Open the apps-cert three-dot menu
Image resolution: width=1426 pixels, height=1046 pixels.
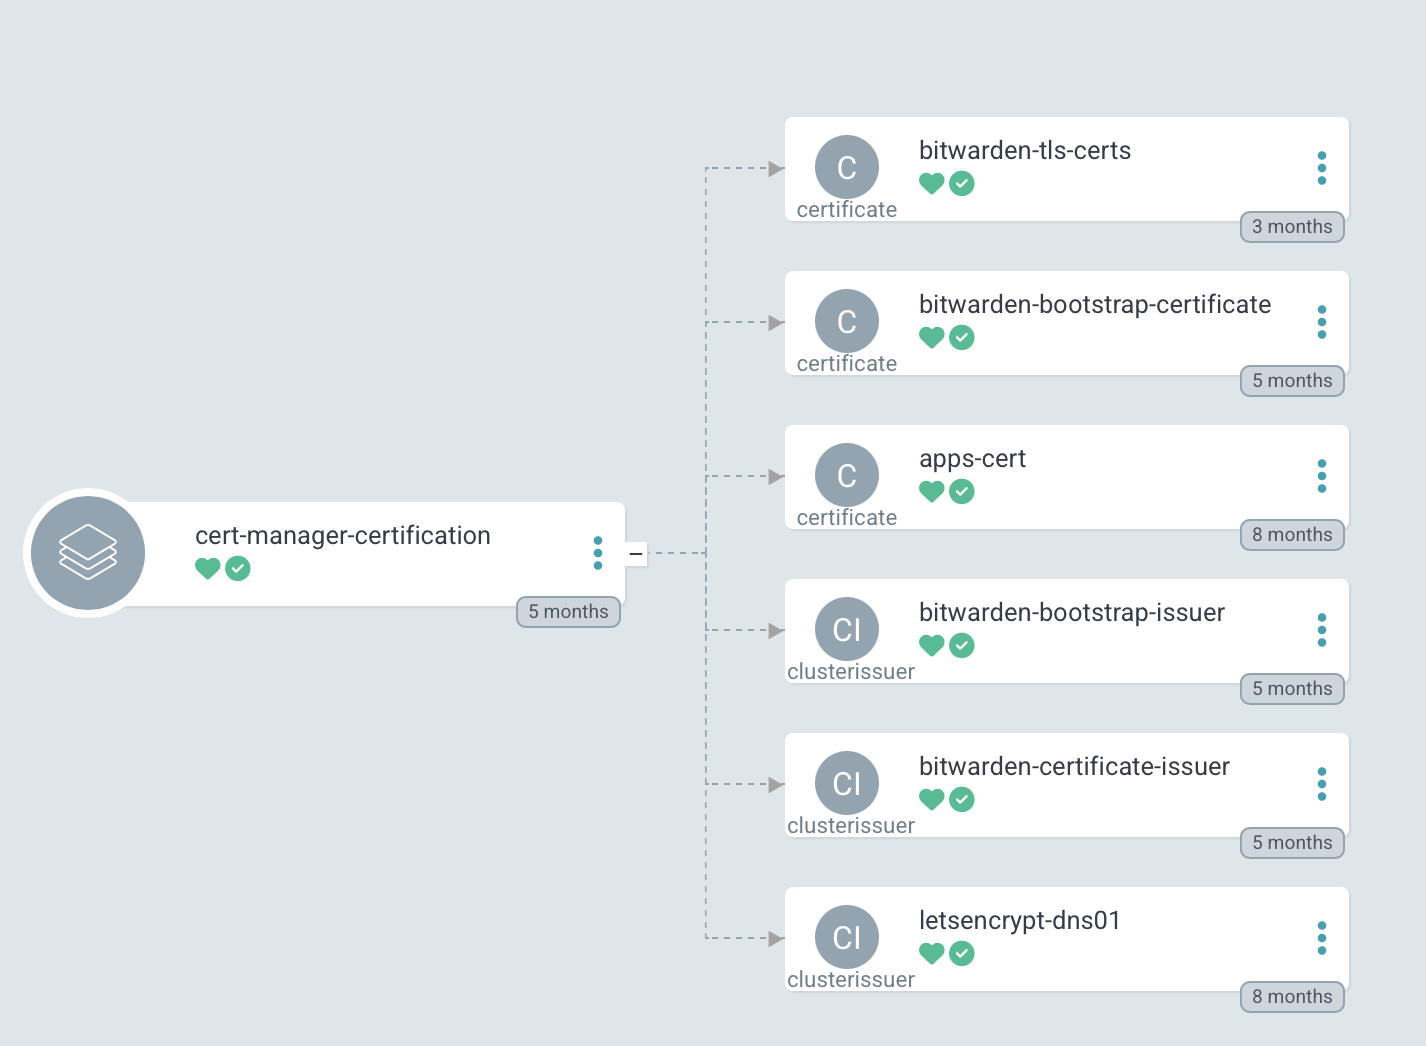tap(1321, 476)
